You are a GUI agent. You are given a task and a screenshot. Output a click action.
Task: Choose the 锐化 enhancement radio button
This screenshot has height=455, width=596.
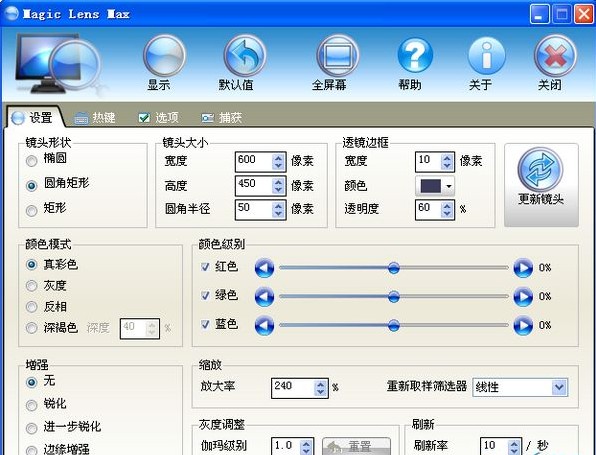coord(32,405)
